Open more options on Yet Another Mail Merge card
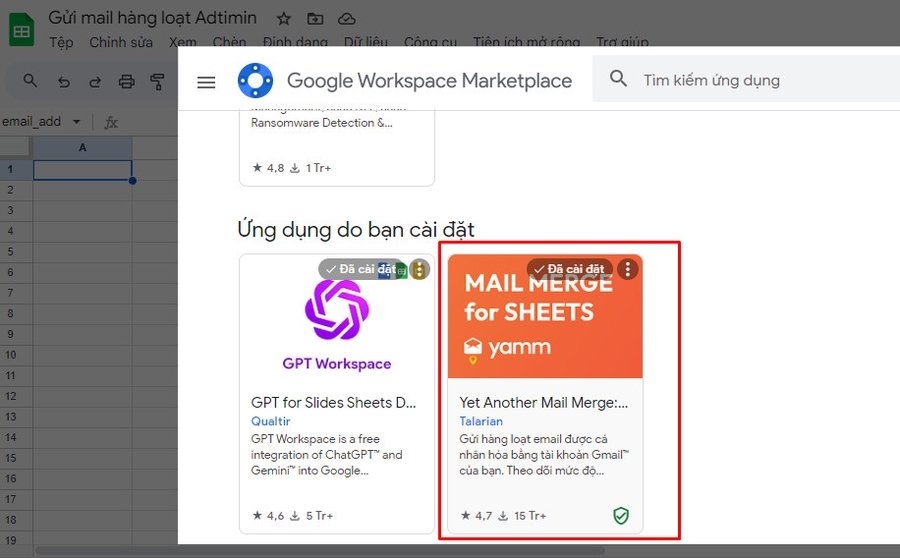The height and width of the screenshot is (558, 900). coord(627,269)
